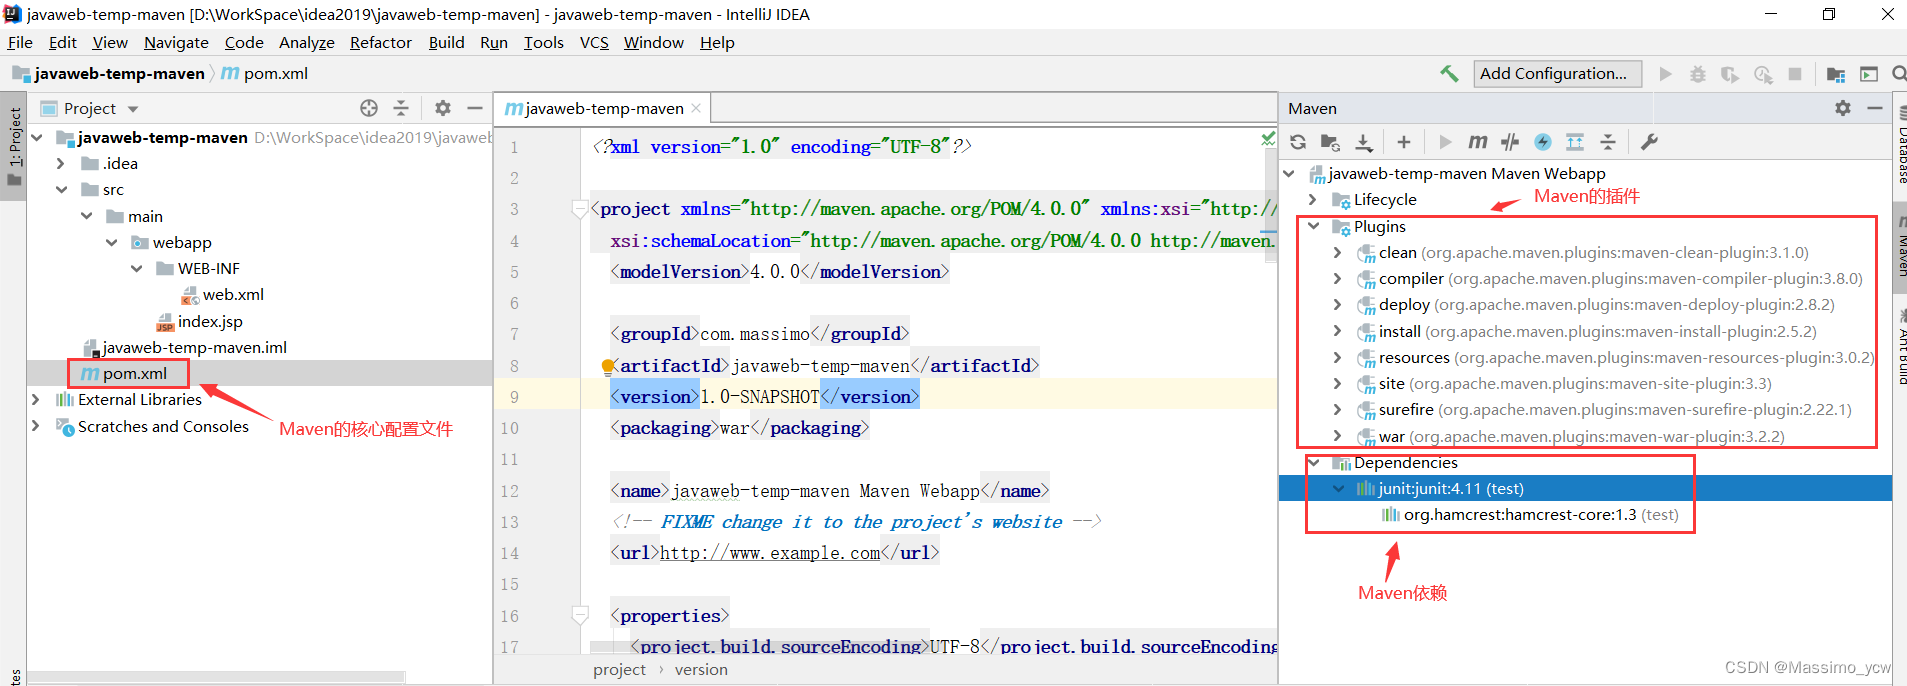Select web.xml file in project tree

pos(223,295)
